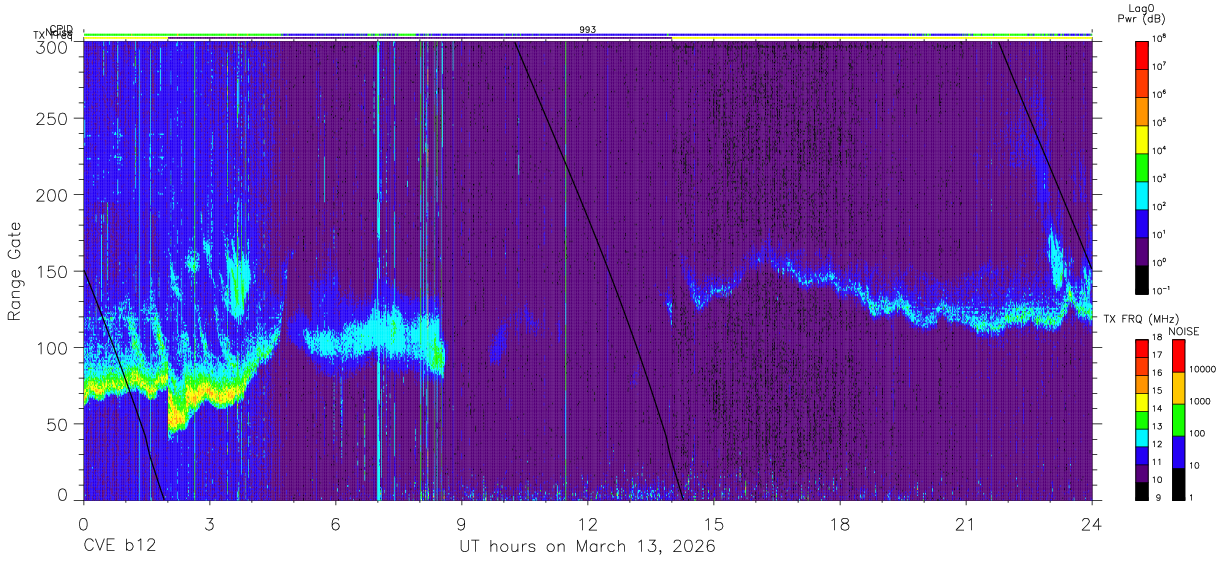The image size is (1228, 567).
Task: Click the '993' CPID value above the plot
Action: pyautogui.click(x=587, y=30)
